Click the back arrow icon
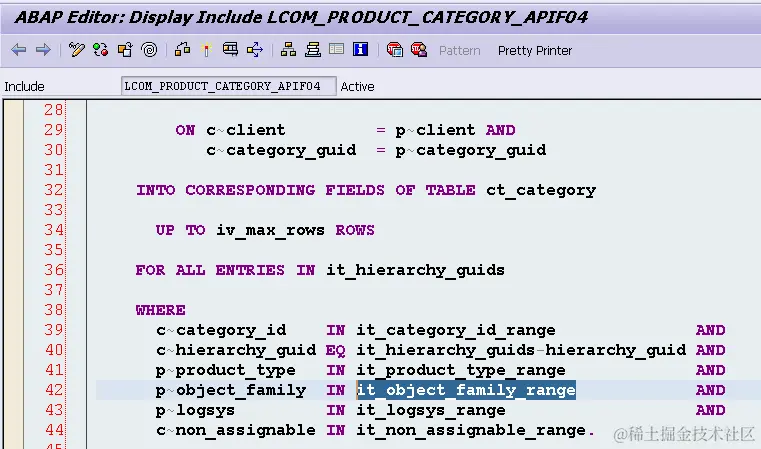 (x=18, y=50)
